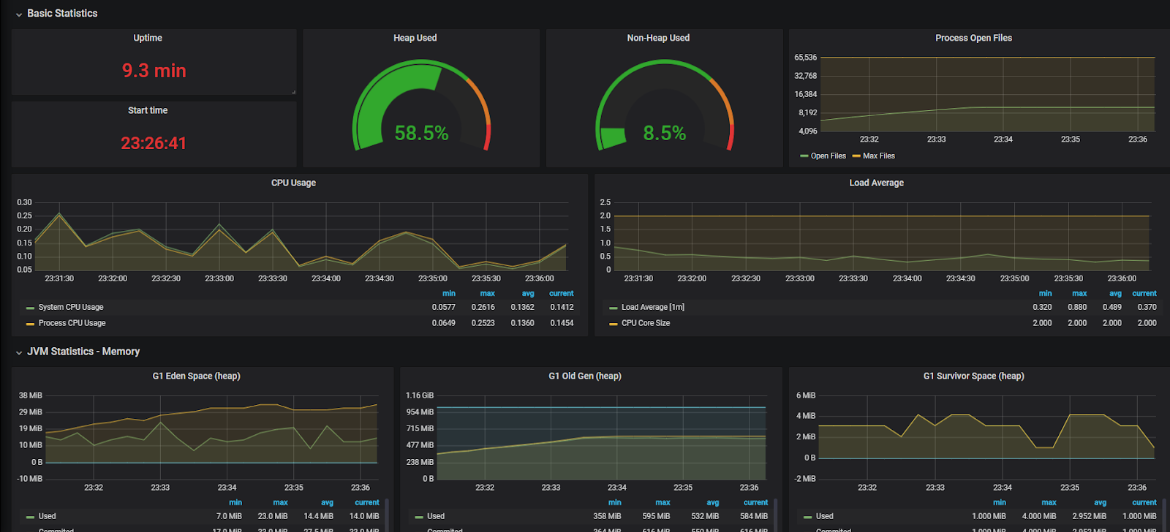Click the Non-Heap Used gauge value 8.5%
Viewport: 1170px width, 532px height.
tap(664, 133)
